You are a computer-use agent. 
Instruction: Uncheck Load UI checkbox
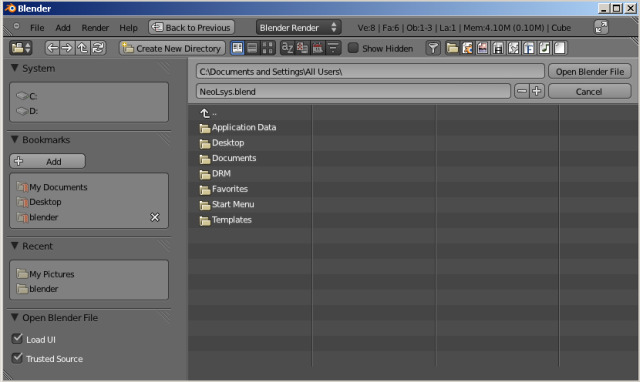pos(17,338)
